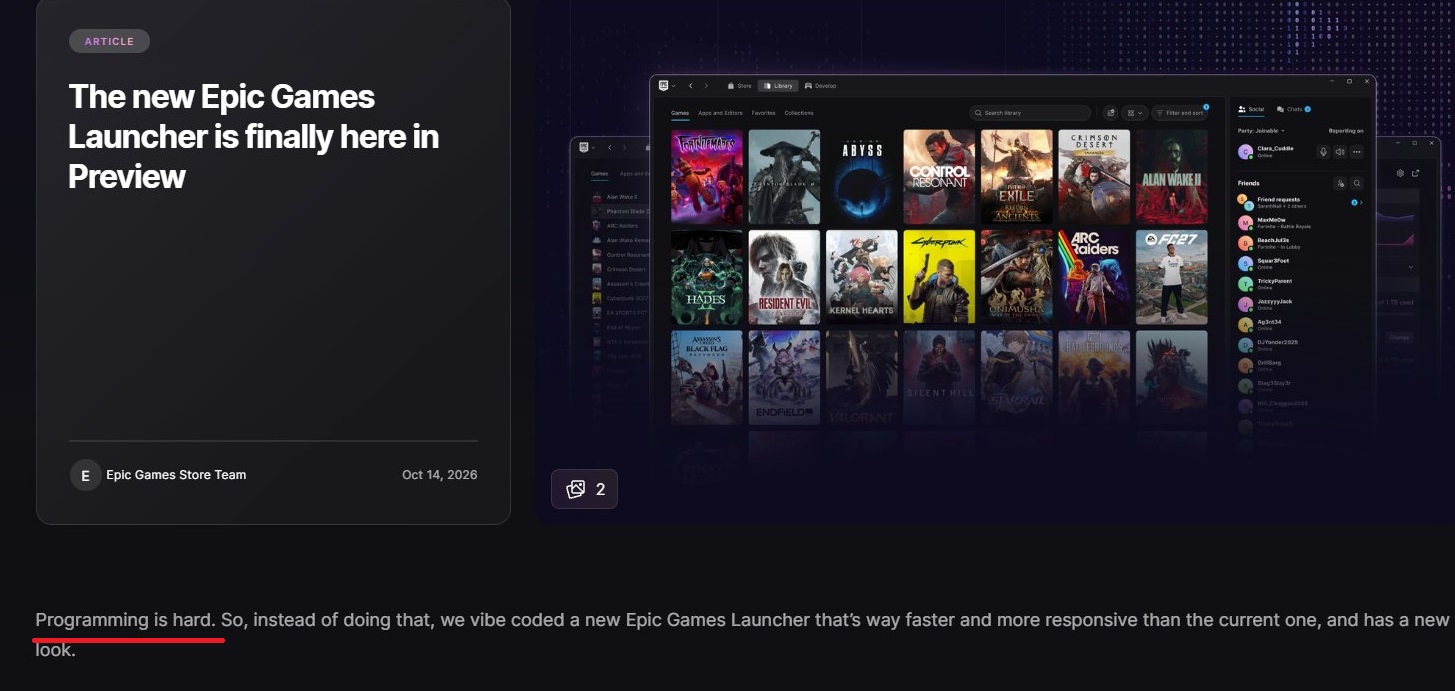Open the Apps and Editors sub-tab
This screenshot has width=1455, height=691.
720,113
